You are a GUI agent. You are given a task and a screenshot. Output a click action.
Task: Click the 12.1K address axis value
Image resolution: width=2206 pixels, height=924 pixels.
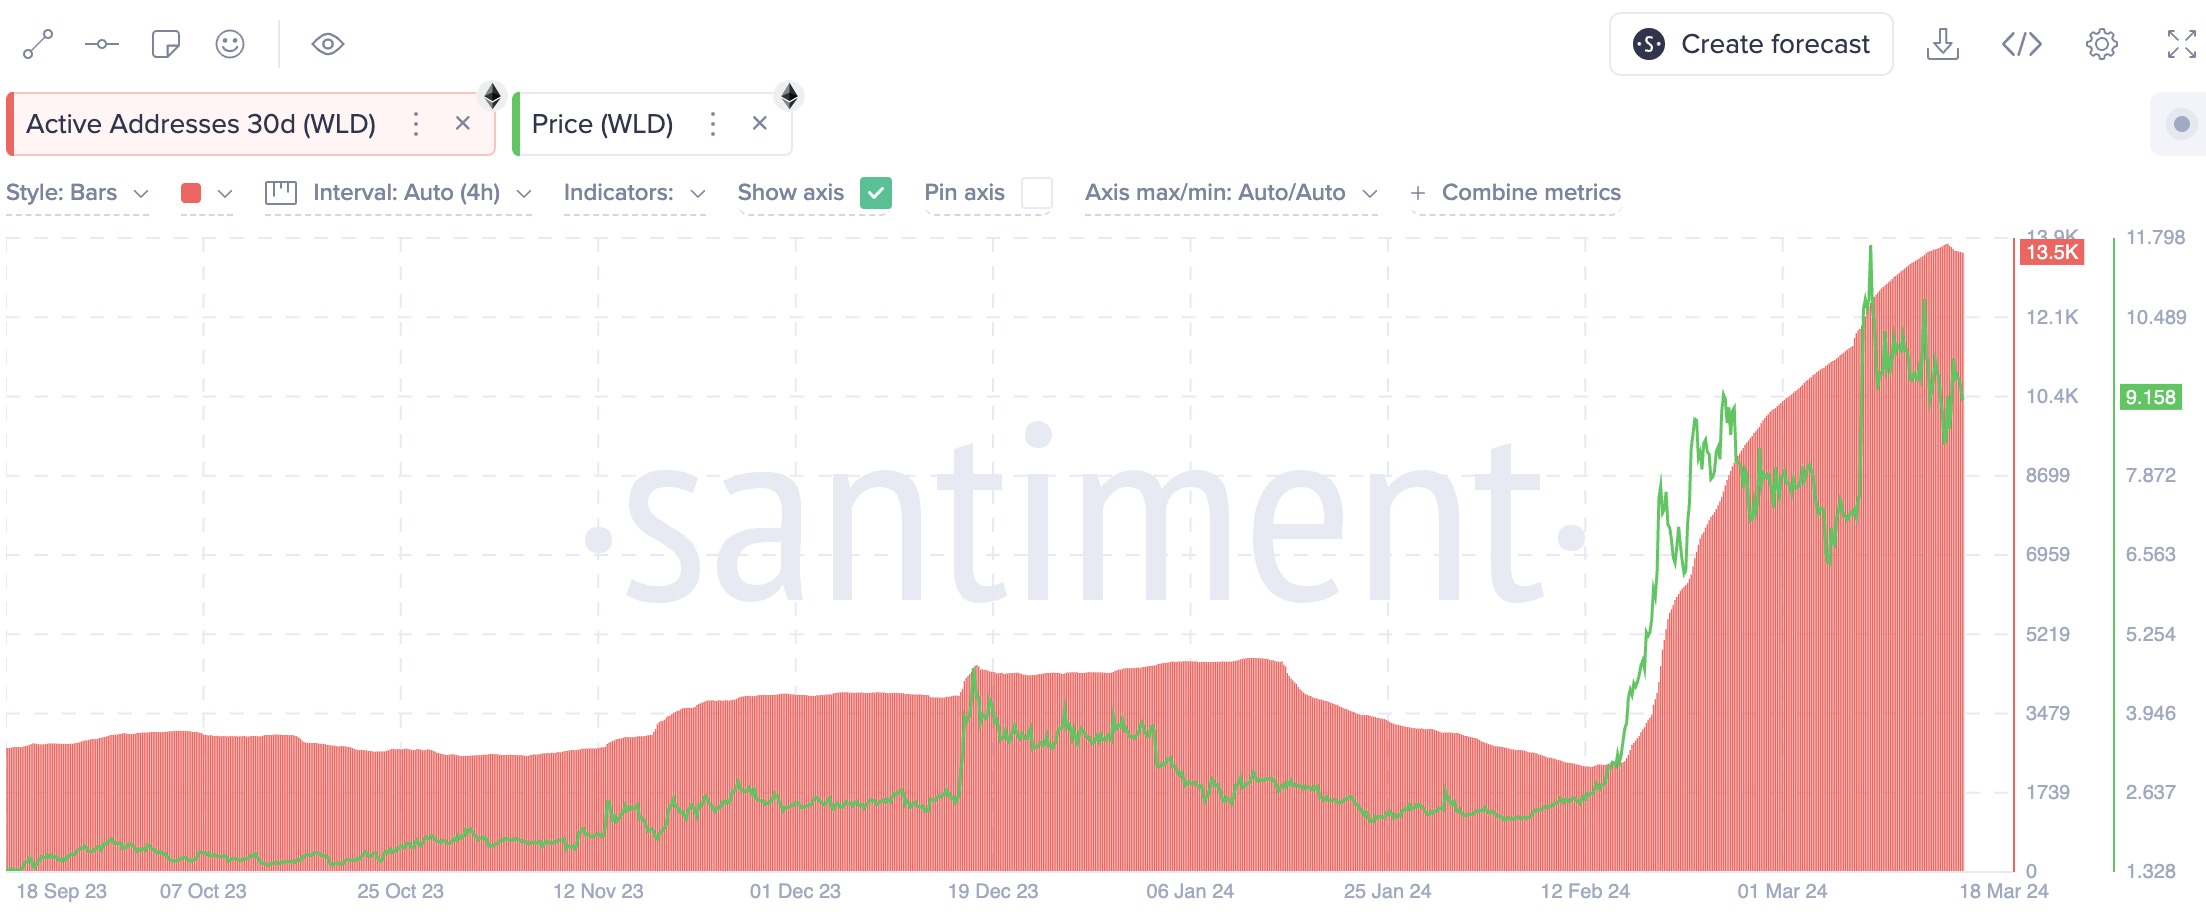tap(2052, 317)
